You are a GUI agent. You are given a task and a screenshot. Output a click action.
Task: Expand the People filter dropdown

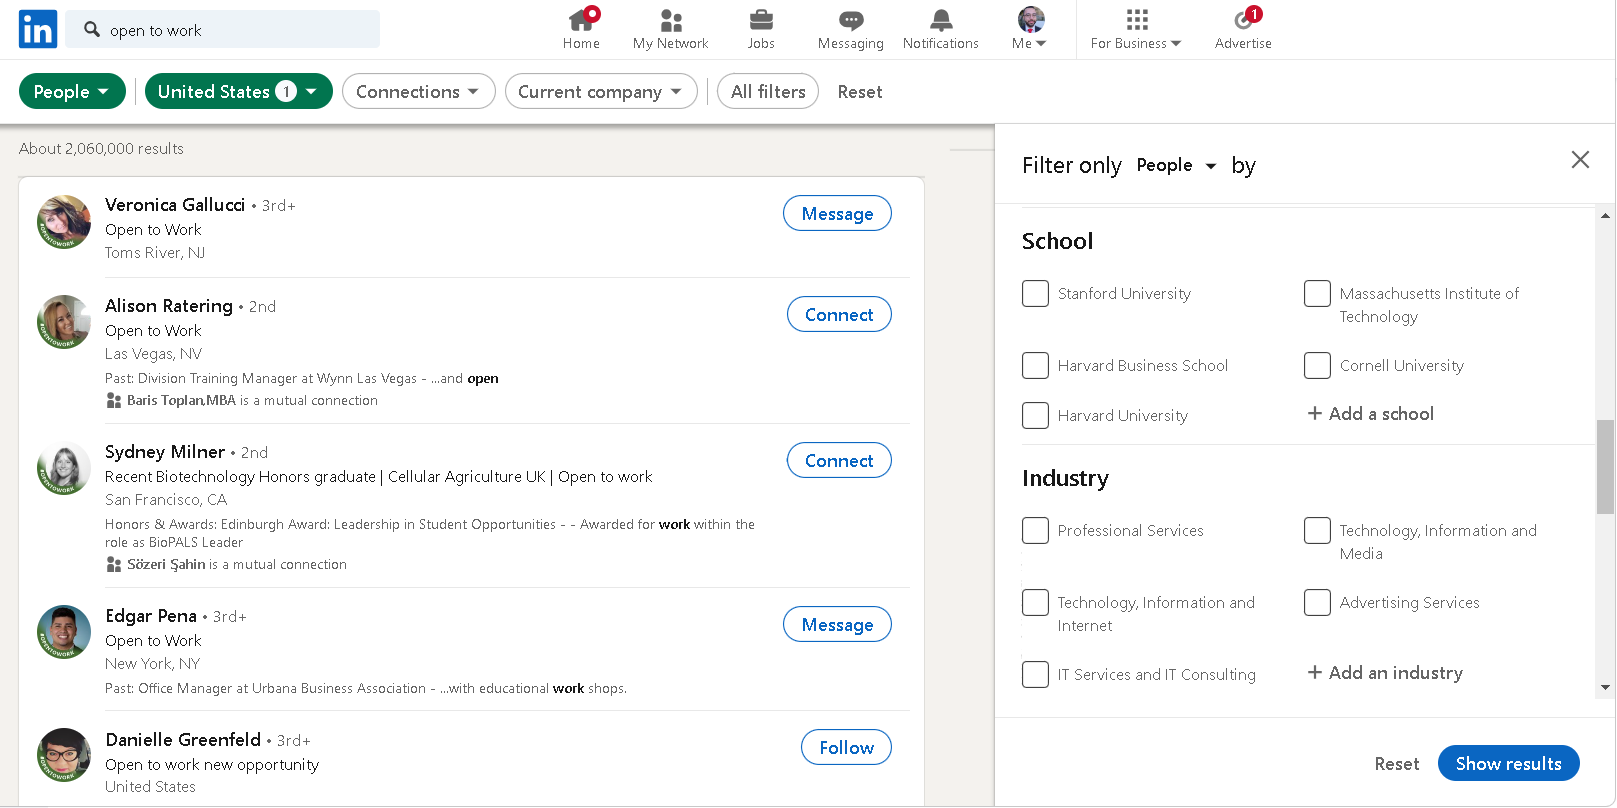click(72, 92)
